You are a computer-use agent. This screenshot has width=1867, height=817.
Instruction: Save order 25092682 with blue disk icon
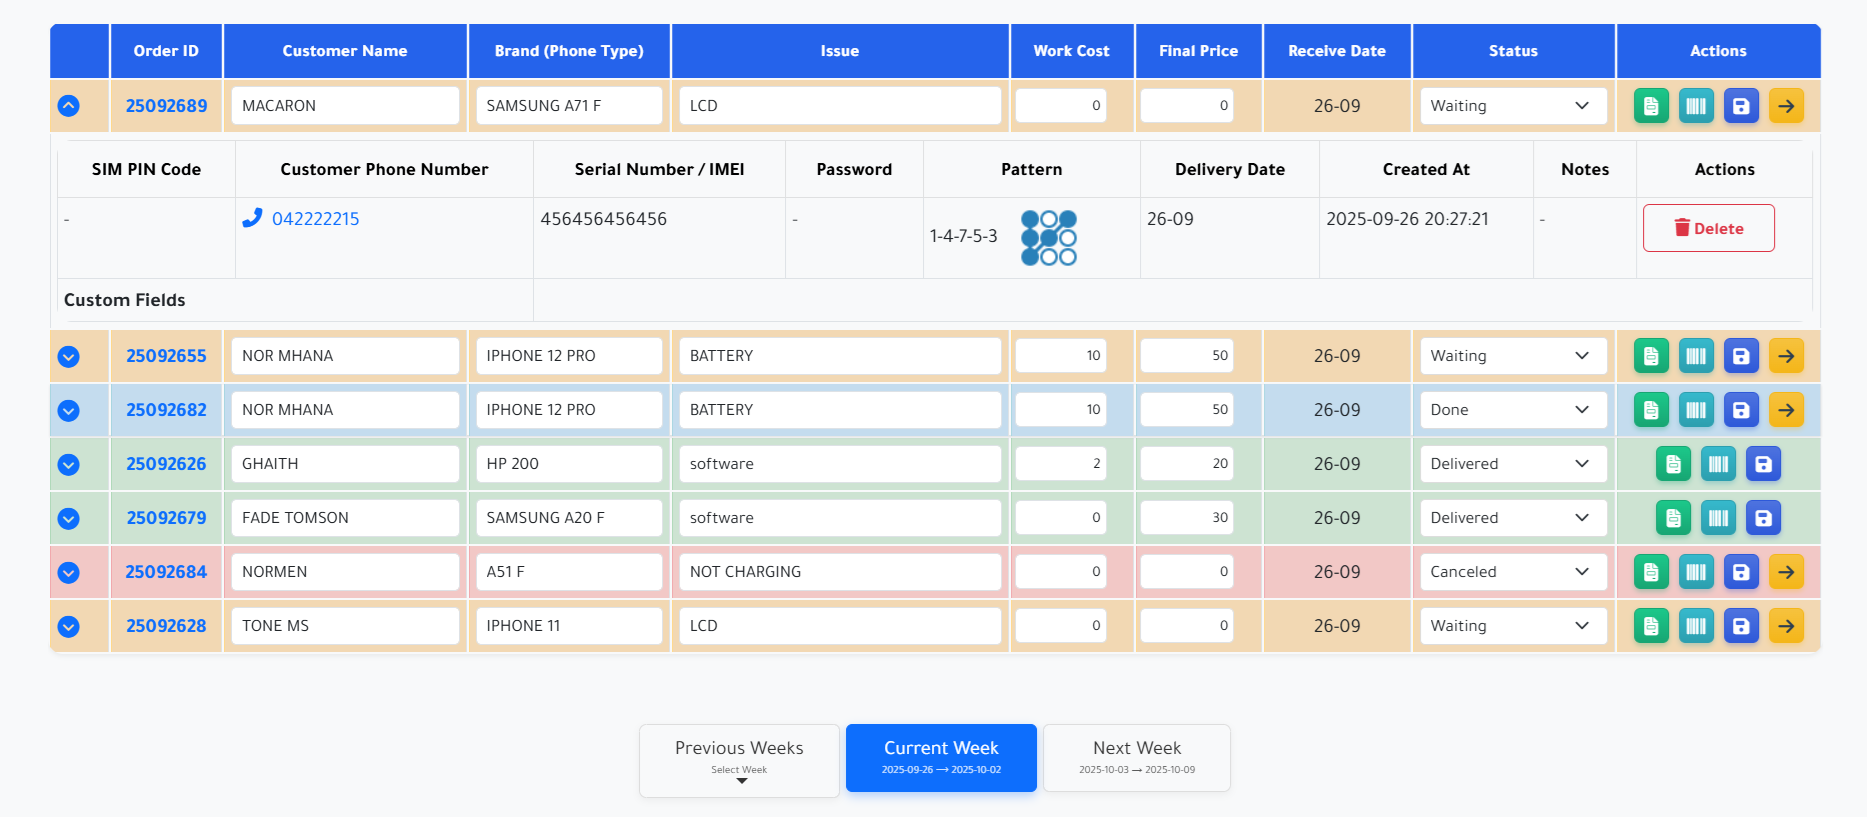click(1740, 410)
